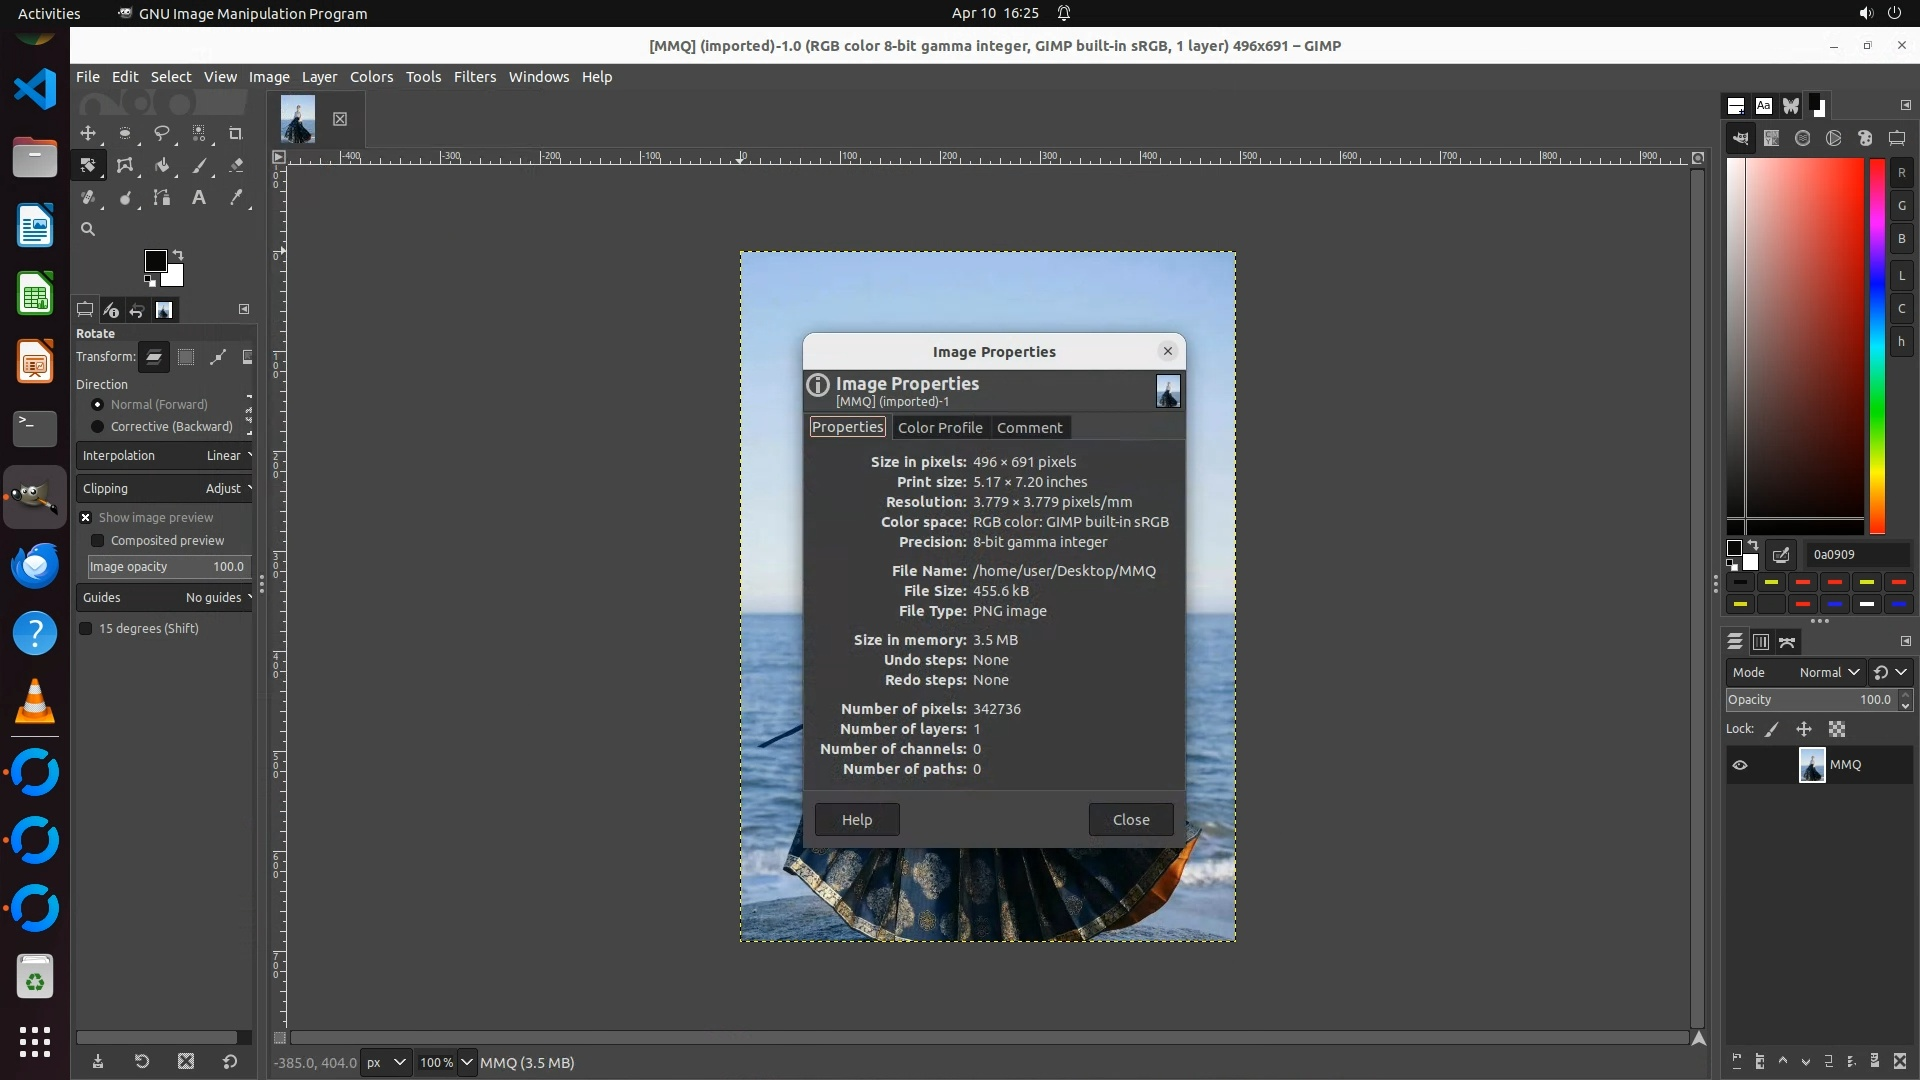The width and height of the screenshot is (1920, 1080).
Task: Enable Composited preview checkbox
Action: [x=98, y=541]
